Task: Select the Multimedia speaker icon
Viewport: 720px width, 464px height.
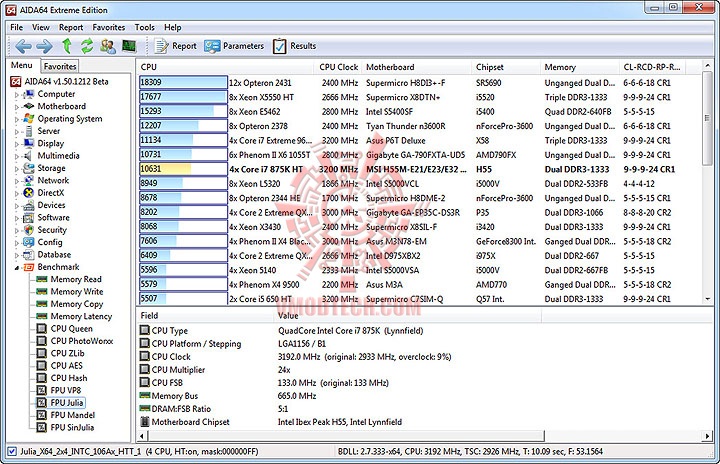Action: coord(29,156)
